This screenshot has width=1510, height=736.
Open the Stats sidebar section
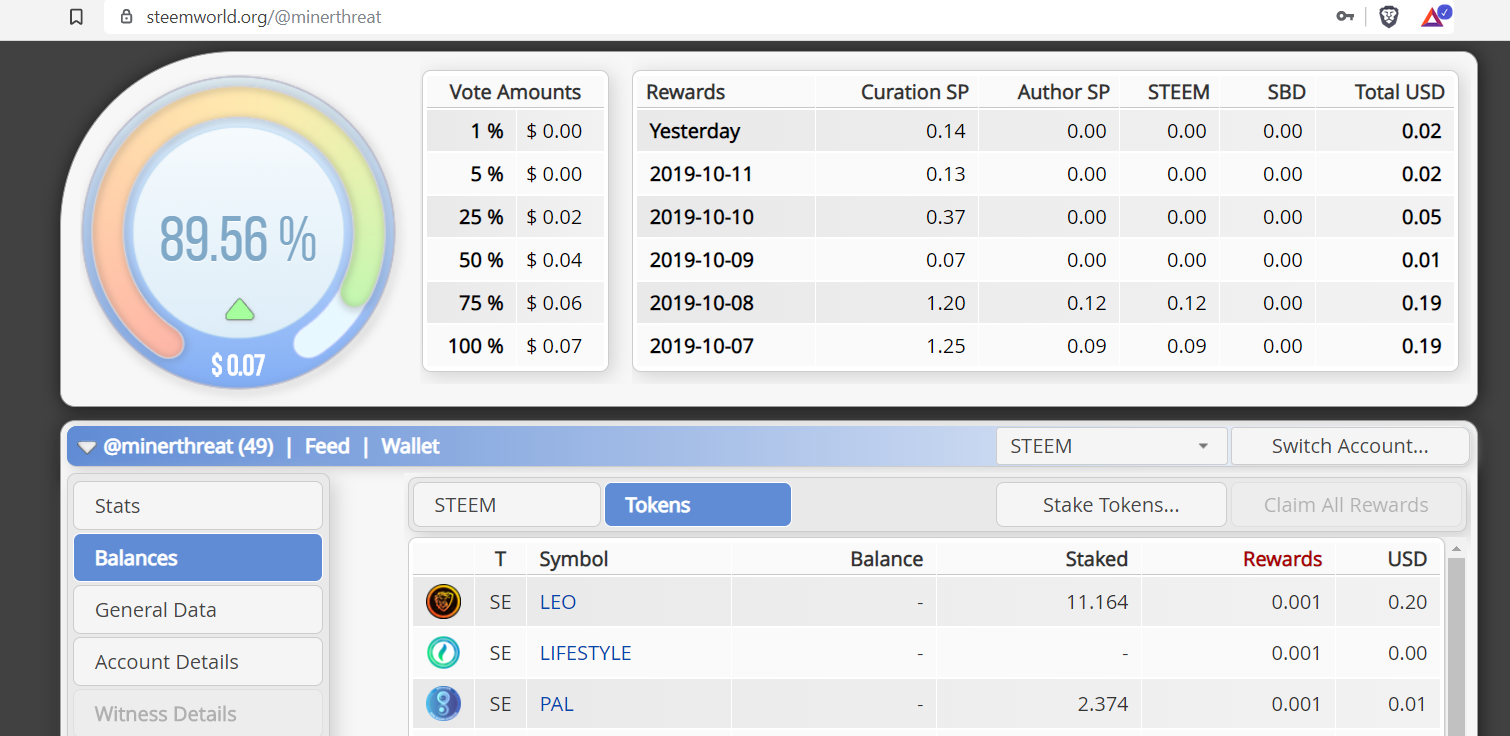198,506
